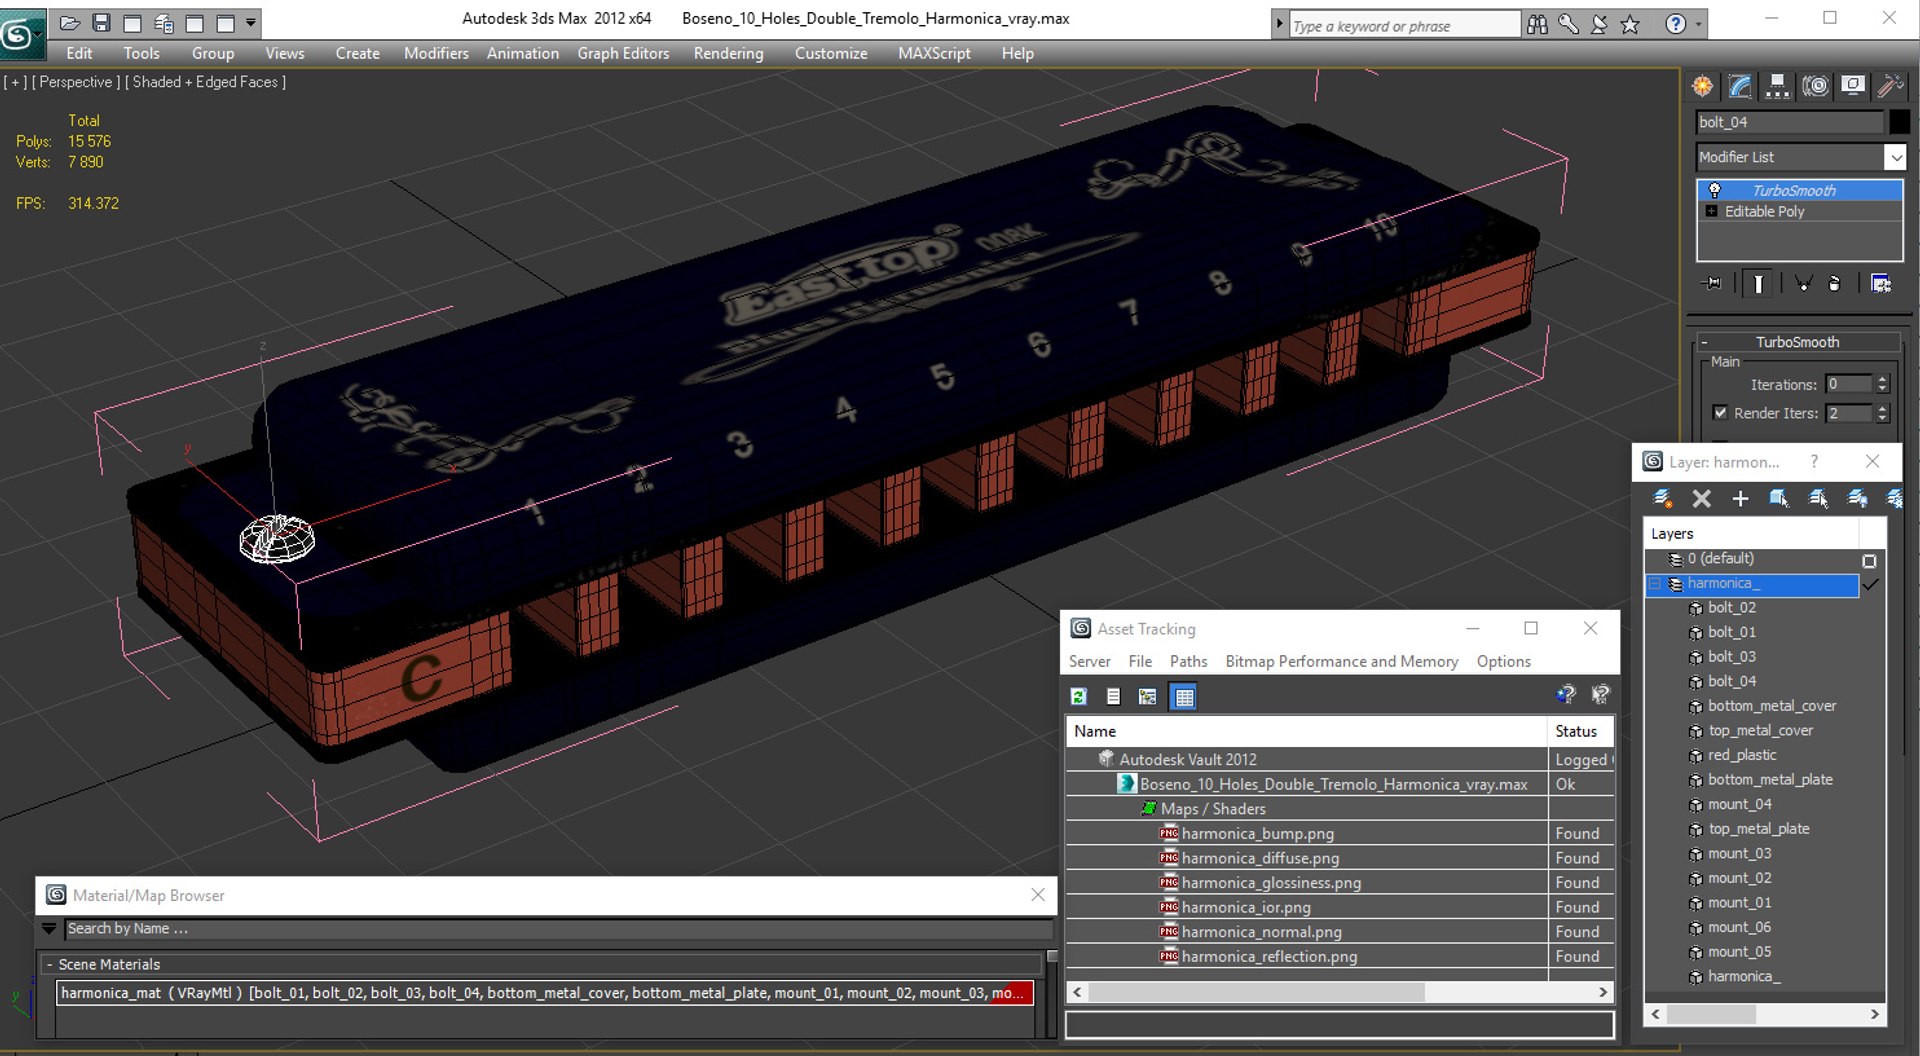Select top_metal_cover in the layer list
The image size is (1920, 1056).
(1760, 731)
